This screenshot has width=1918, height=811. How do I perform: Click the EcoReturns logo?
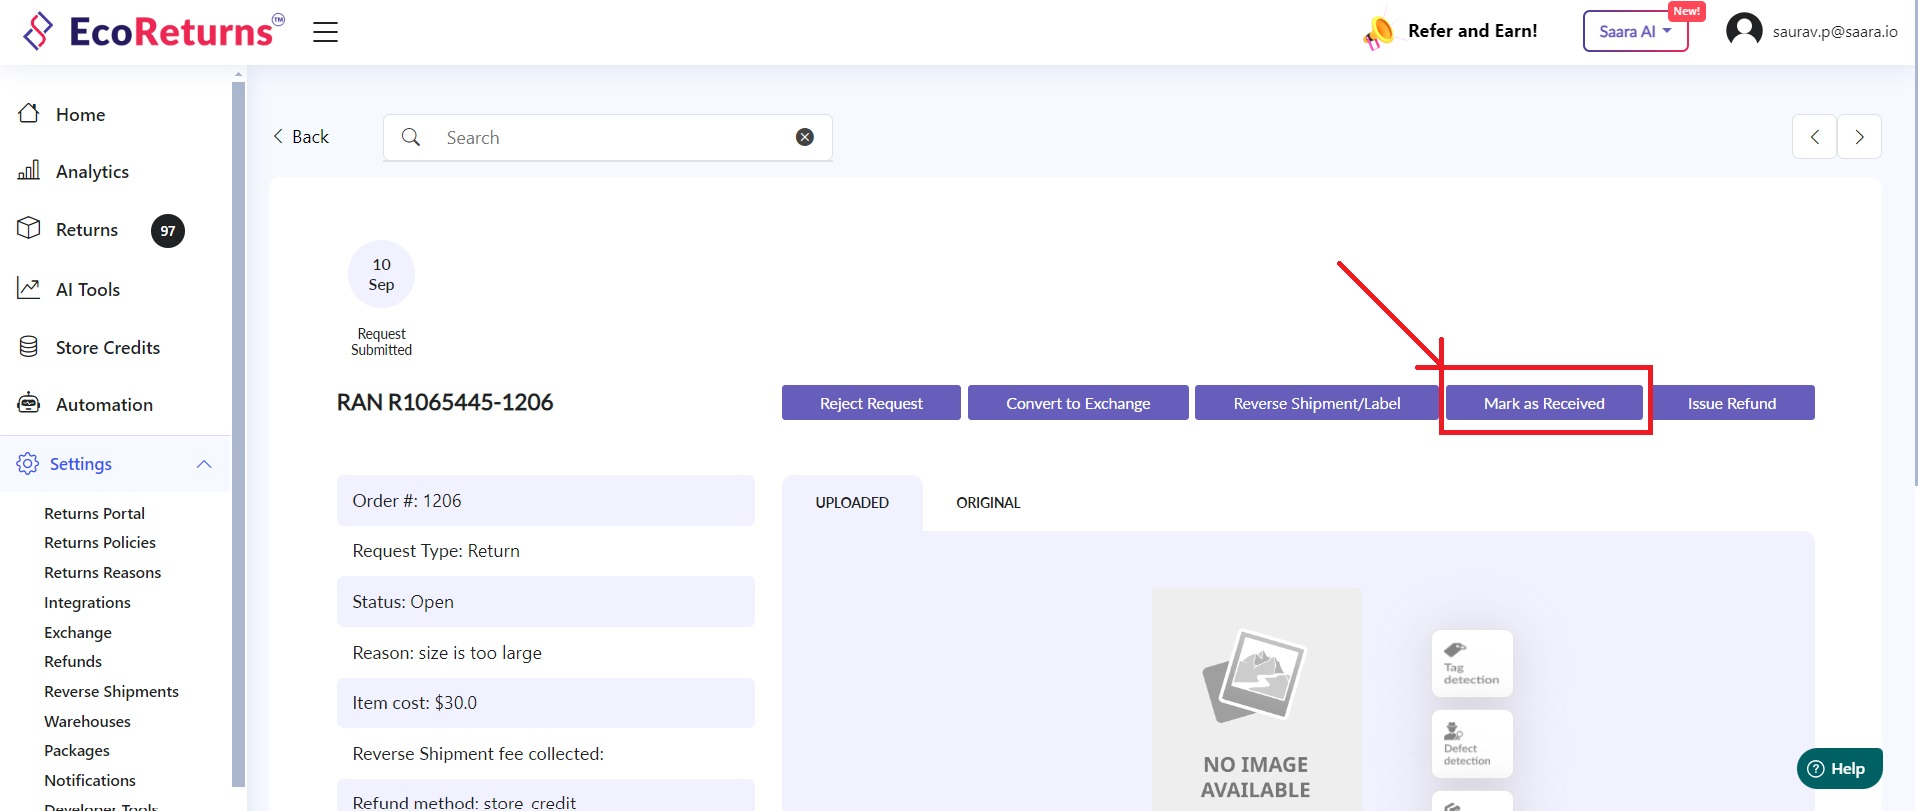[155, 32]
